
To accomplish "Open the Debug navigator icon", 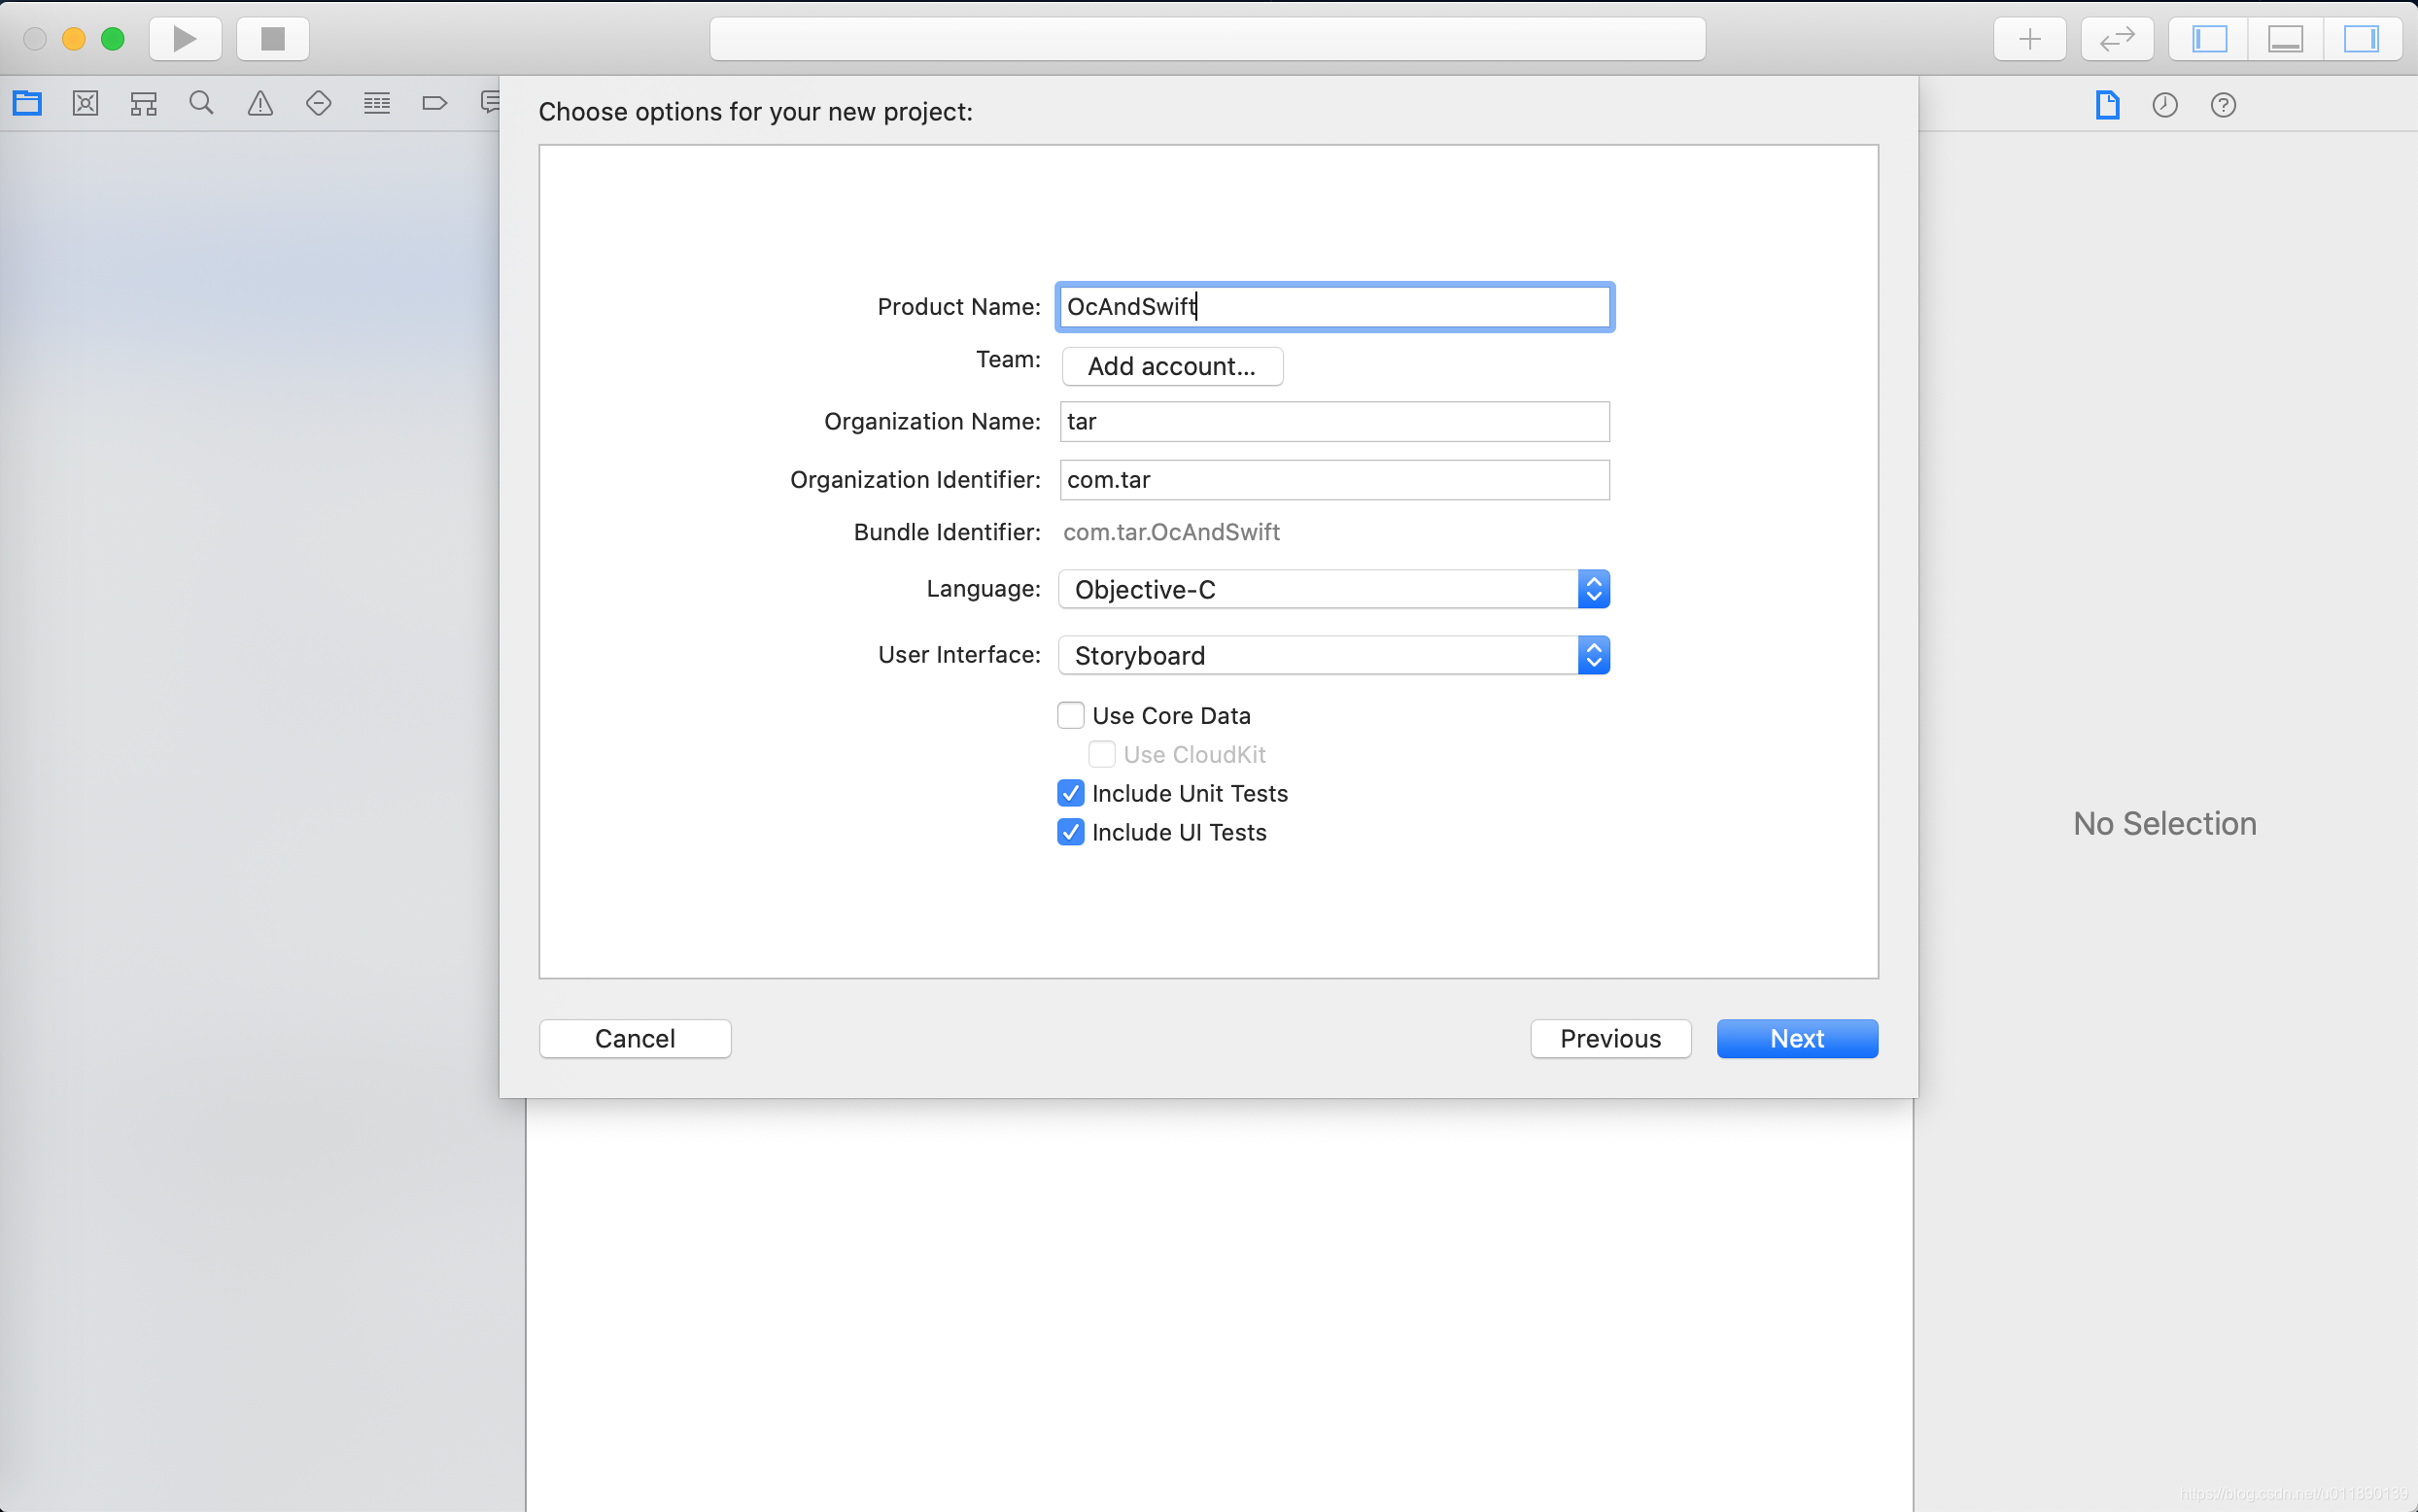I will 377,103.
